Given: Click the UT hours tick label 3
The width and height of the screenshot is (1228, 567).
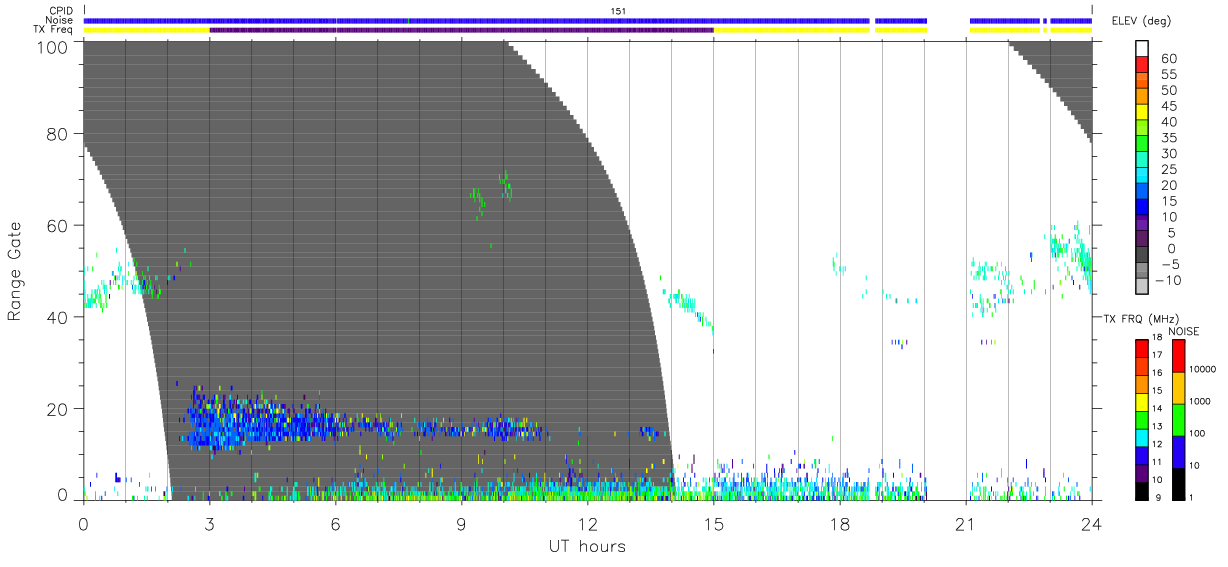Looking at the screenshot, I should (x=209, y=523).
